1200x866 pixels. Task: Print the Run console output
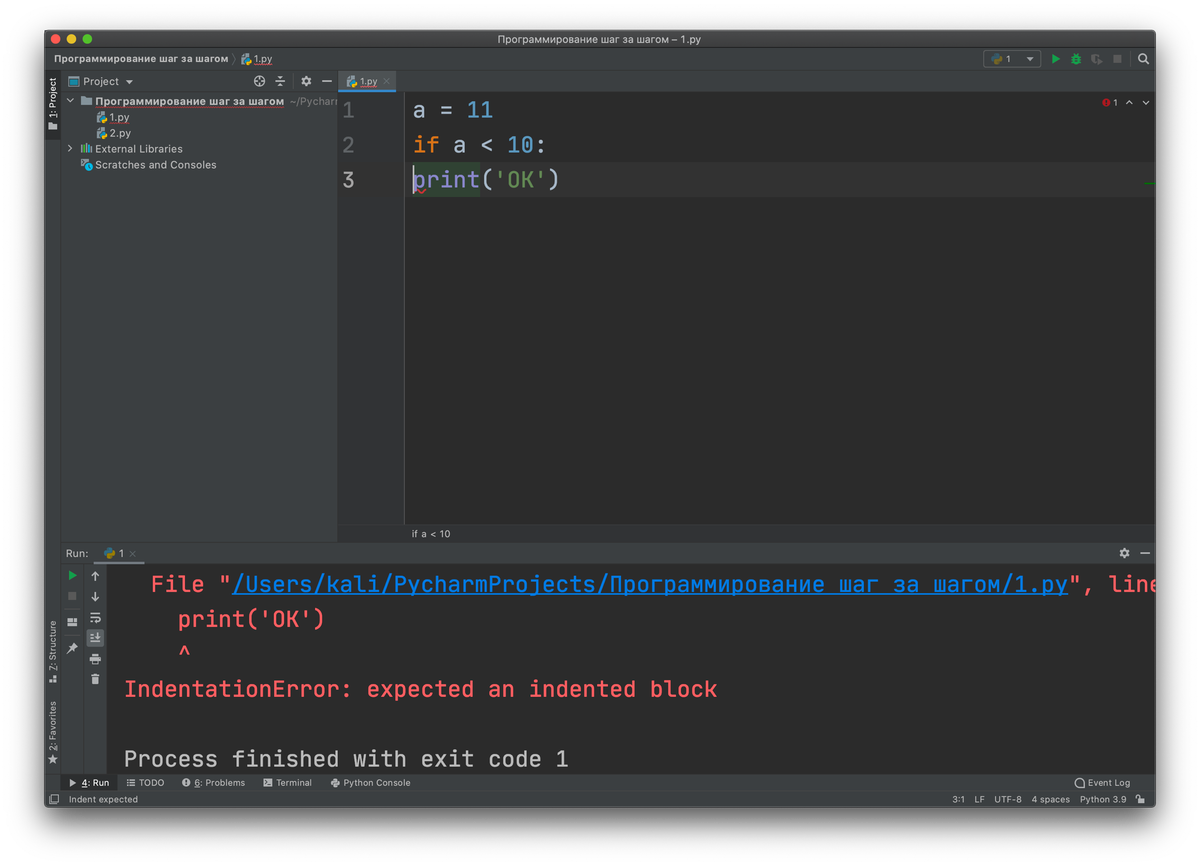pyautogui.click(x=95, y=658)
